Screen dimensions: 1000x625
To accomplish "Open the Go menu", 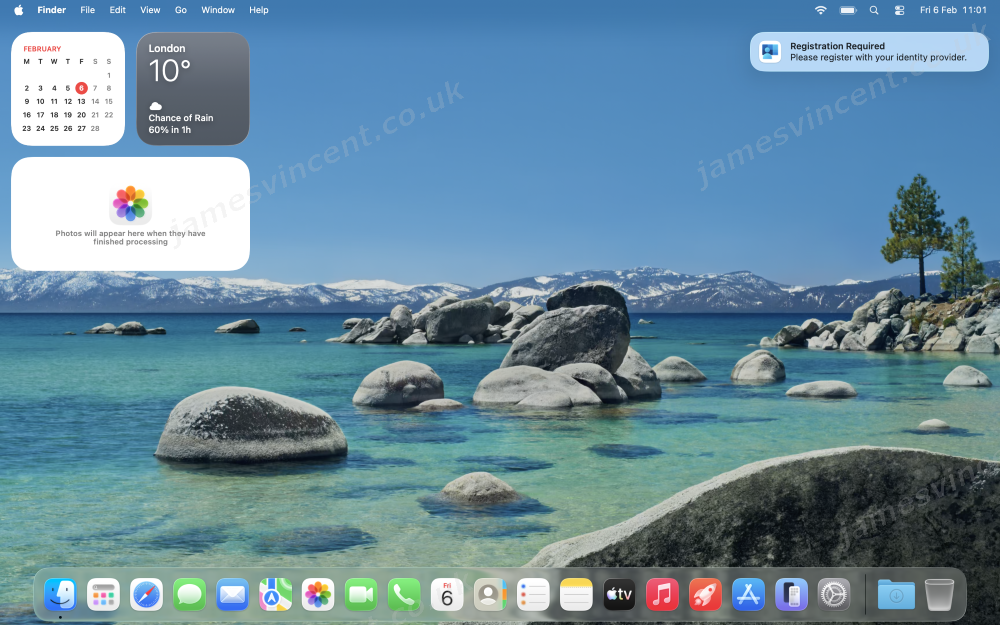I will point(181,10).
